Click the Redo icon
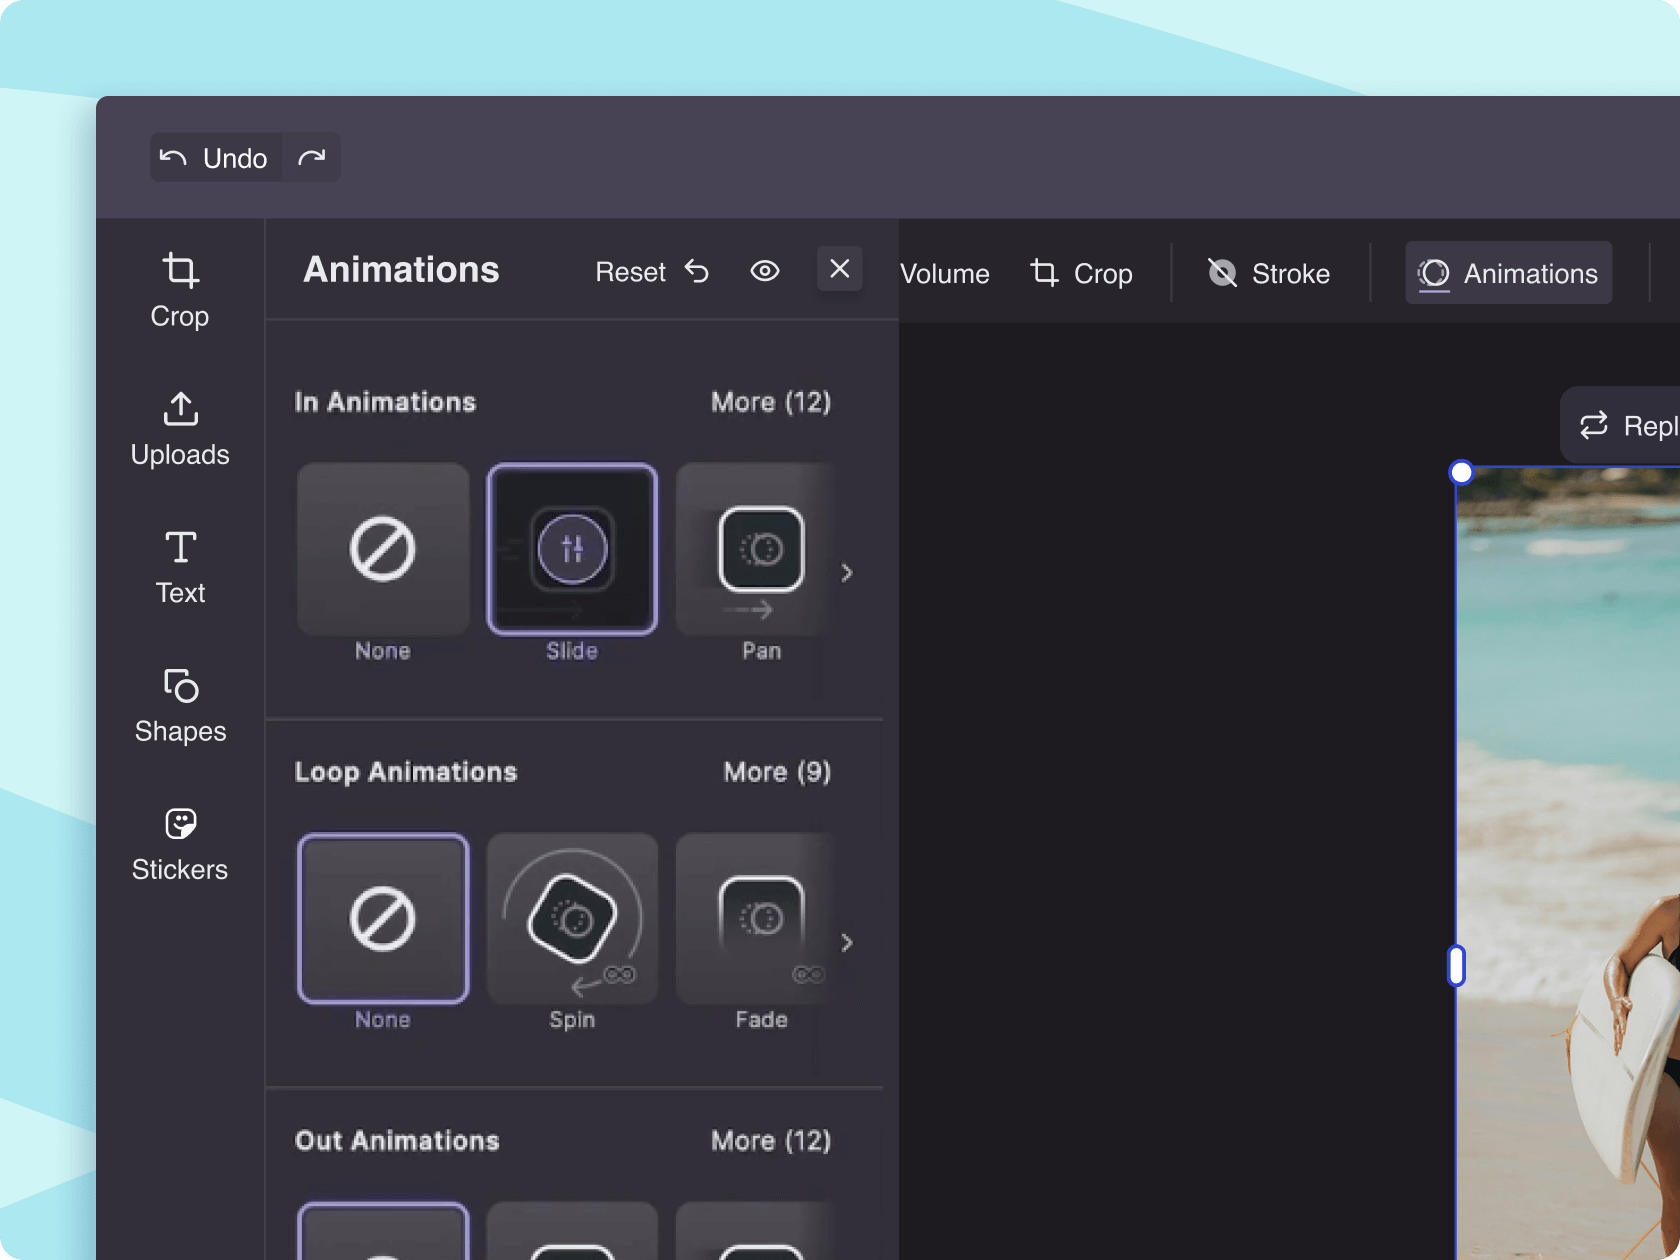 [x=312, y=157]
